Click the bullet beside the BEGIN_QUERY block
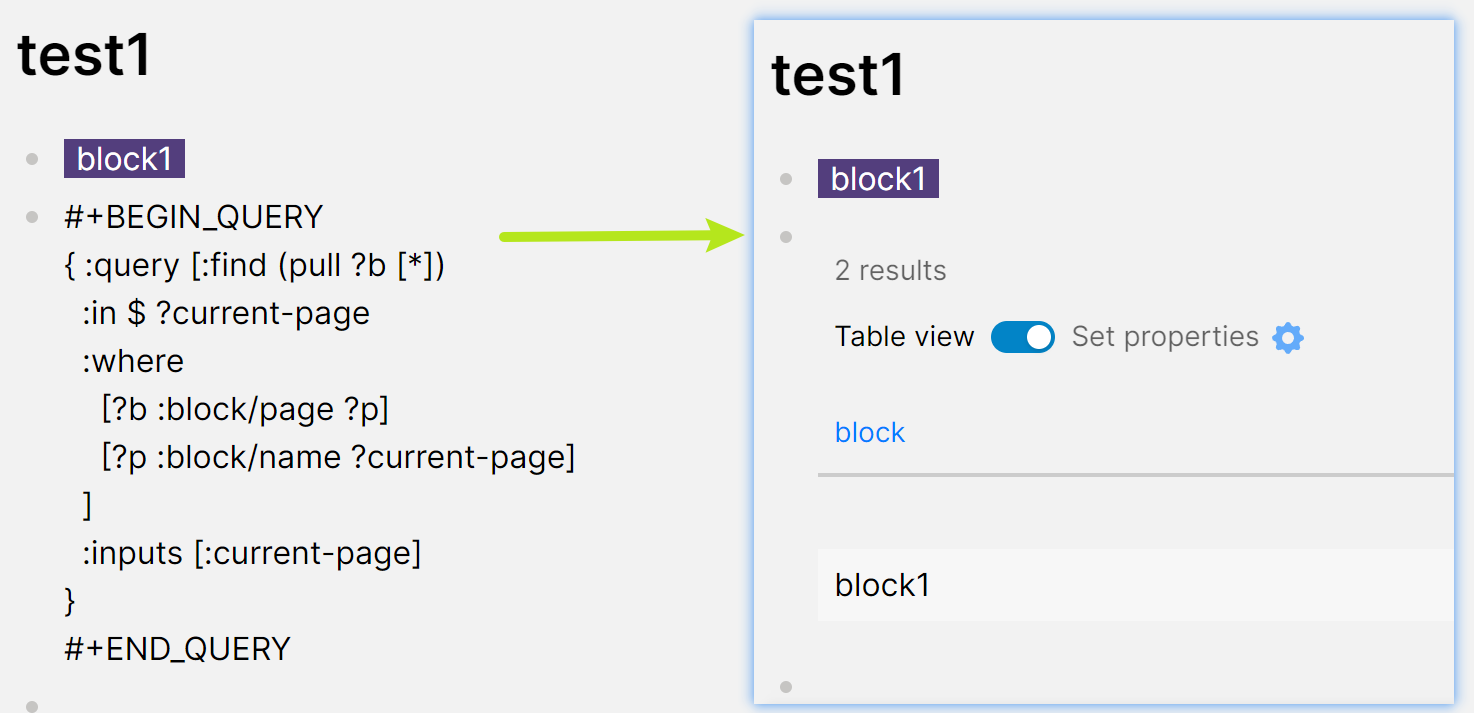 click(31, 216)
